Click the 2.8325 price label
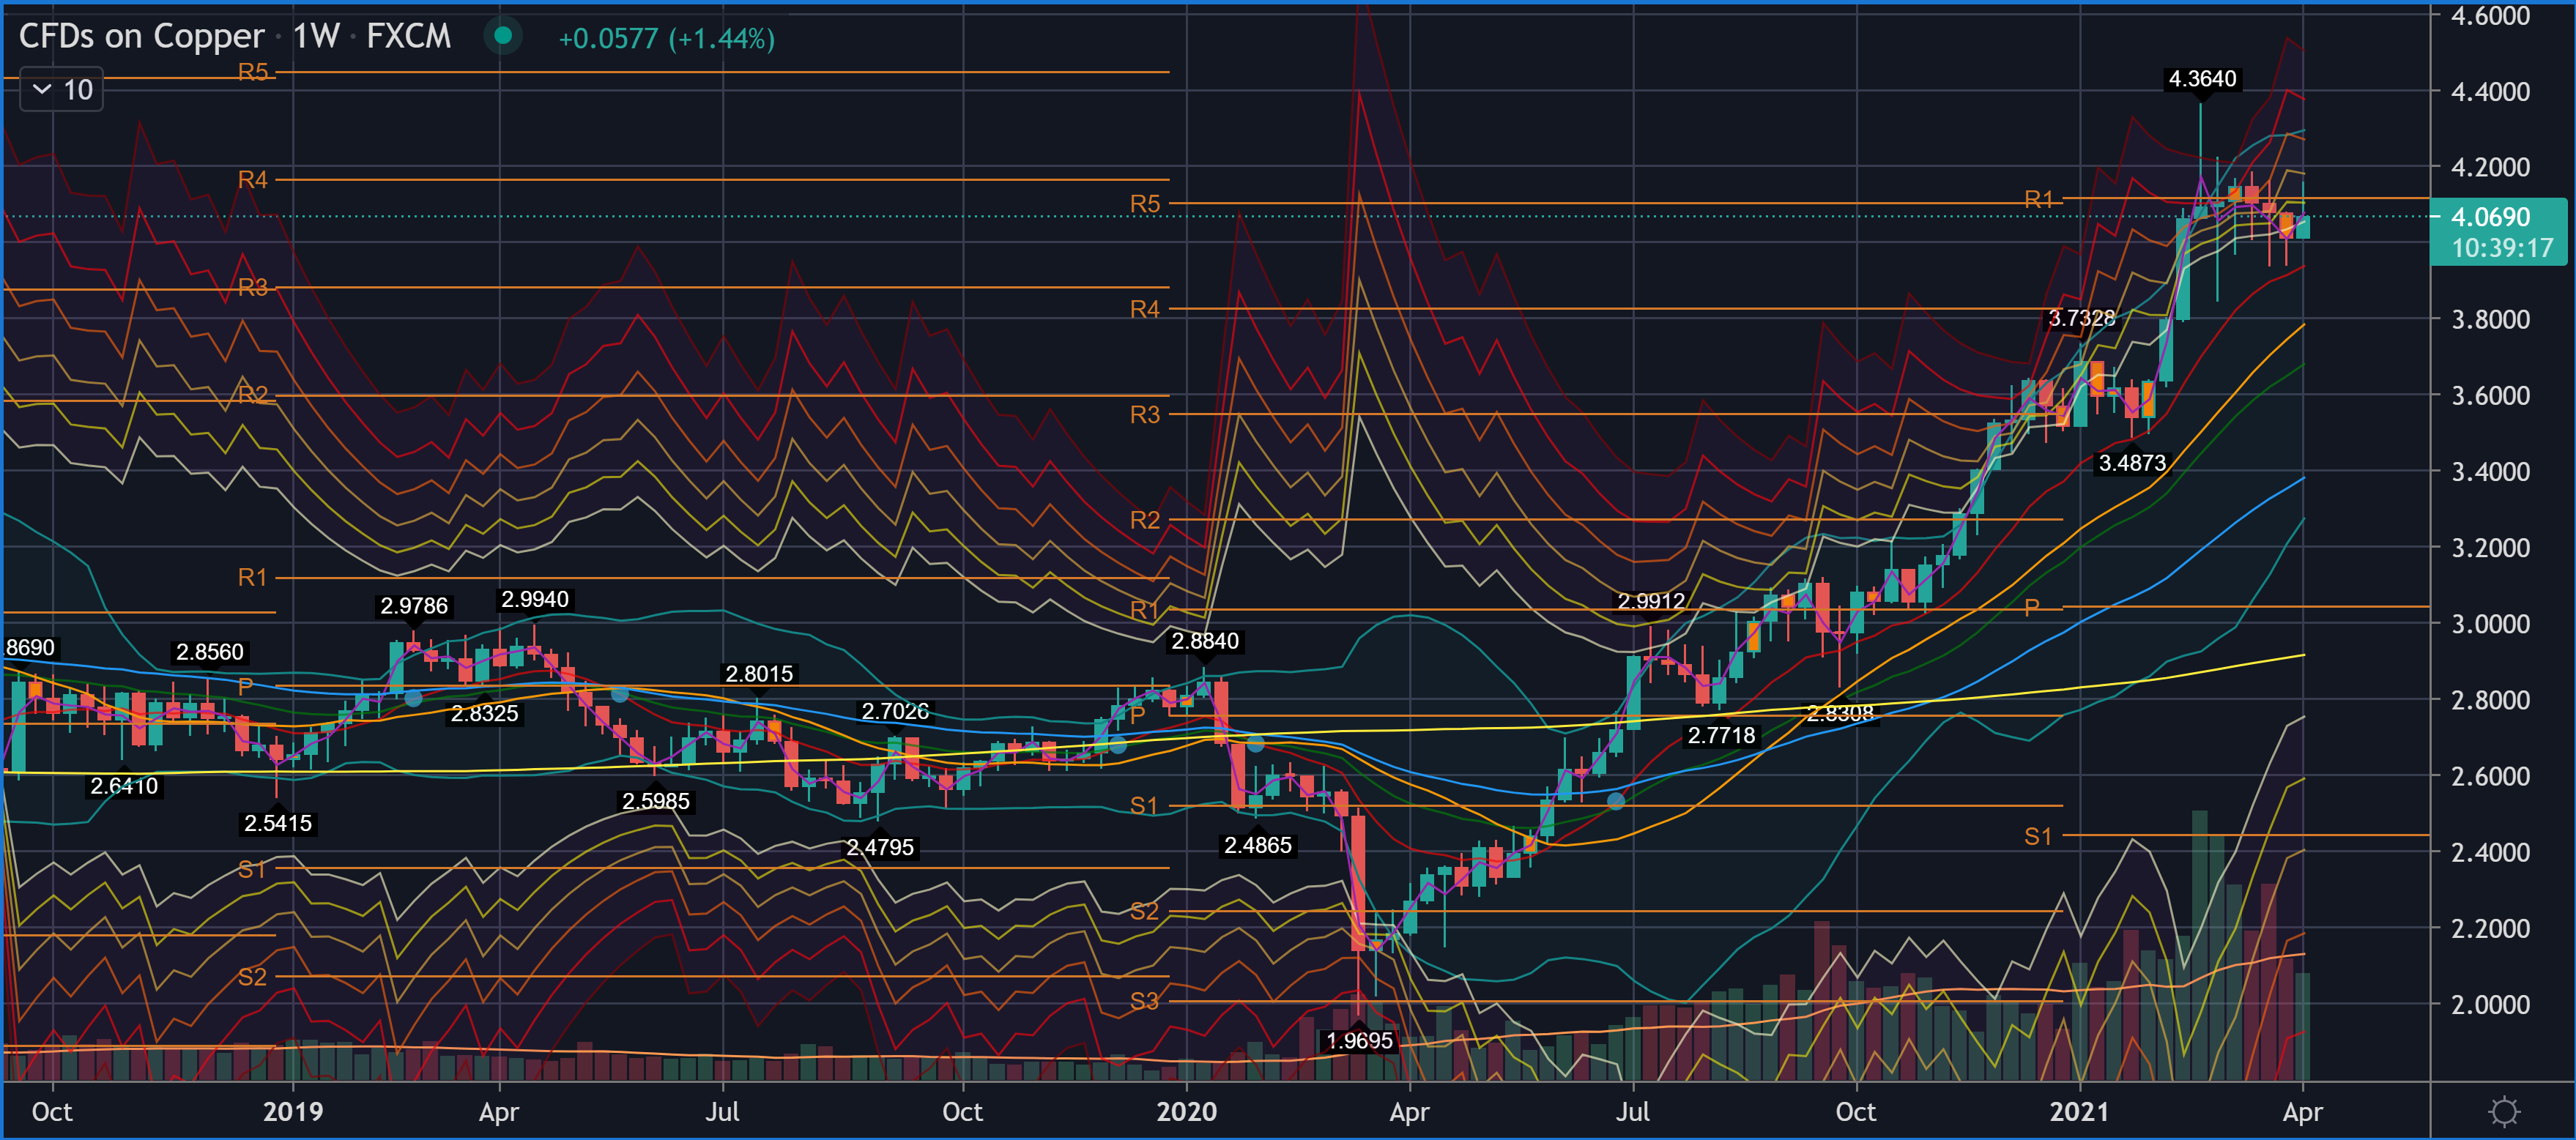The width and height of the screenshot is (2576, 1140). tap(485, 713)
